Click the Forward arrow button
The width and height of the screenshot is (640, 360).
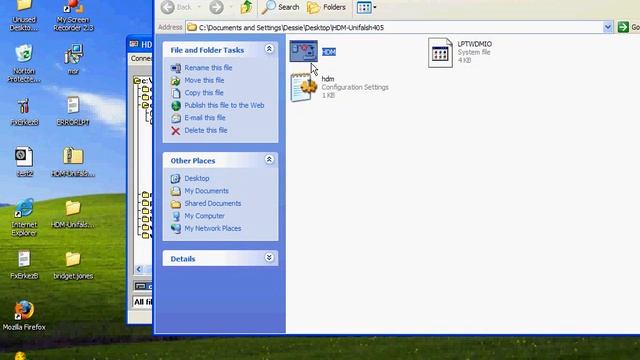(x=216, y=7)
